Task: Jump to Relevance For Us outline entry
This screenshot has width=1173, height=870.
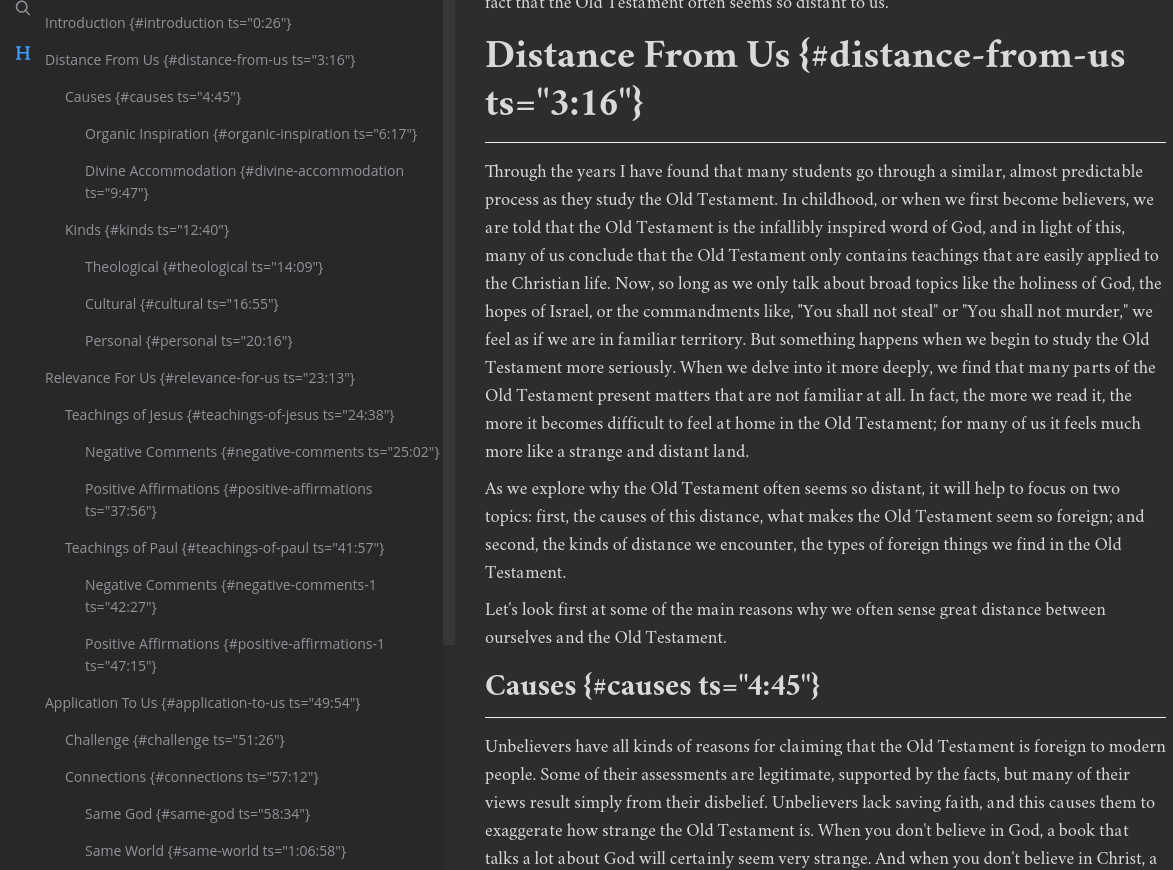Action: tap(200, 378)
